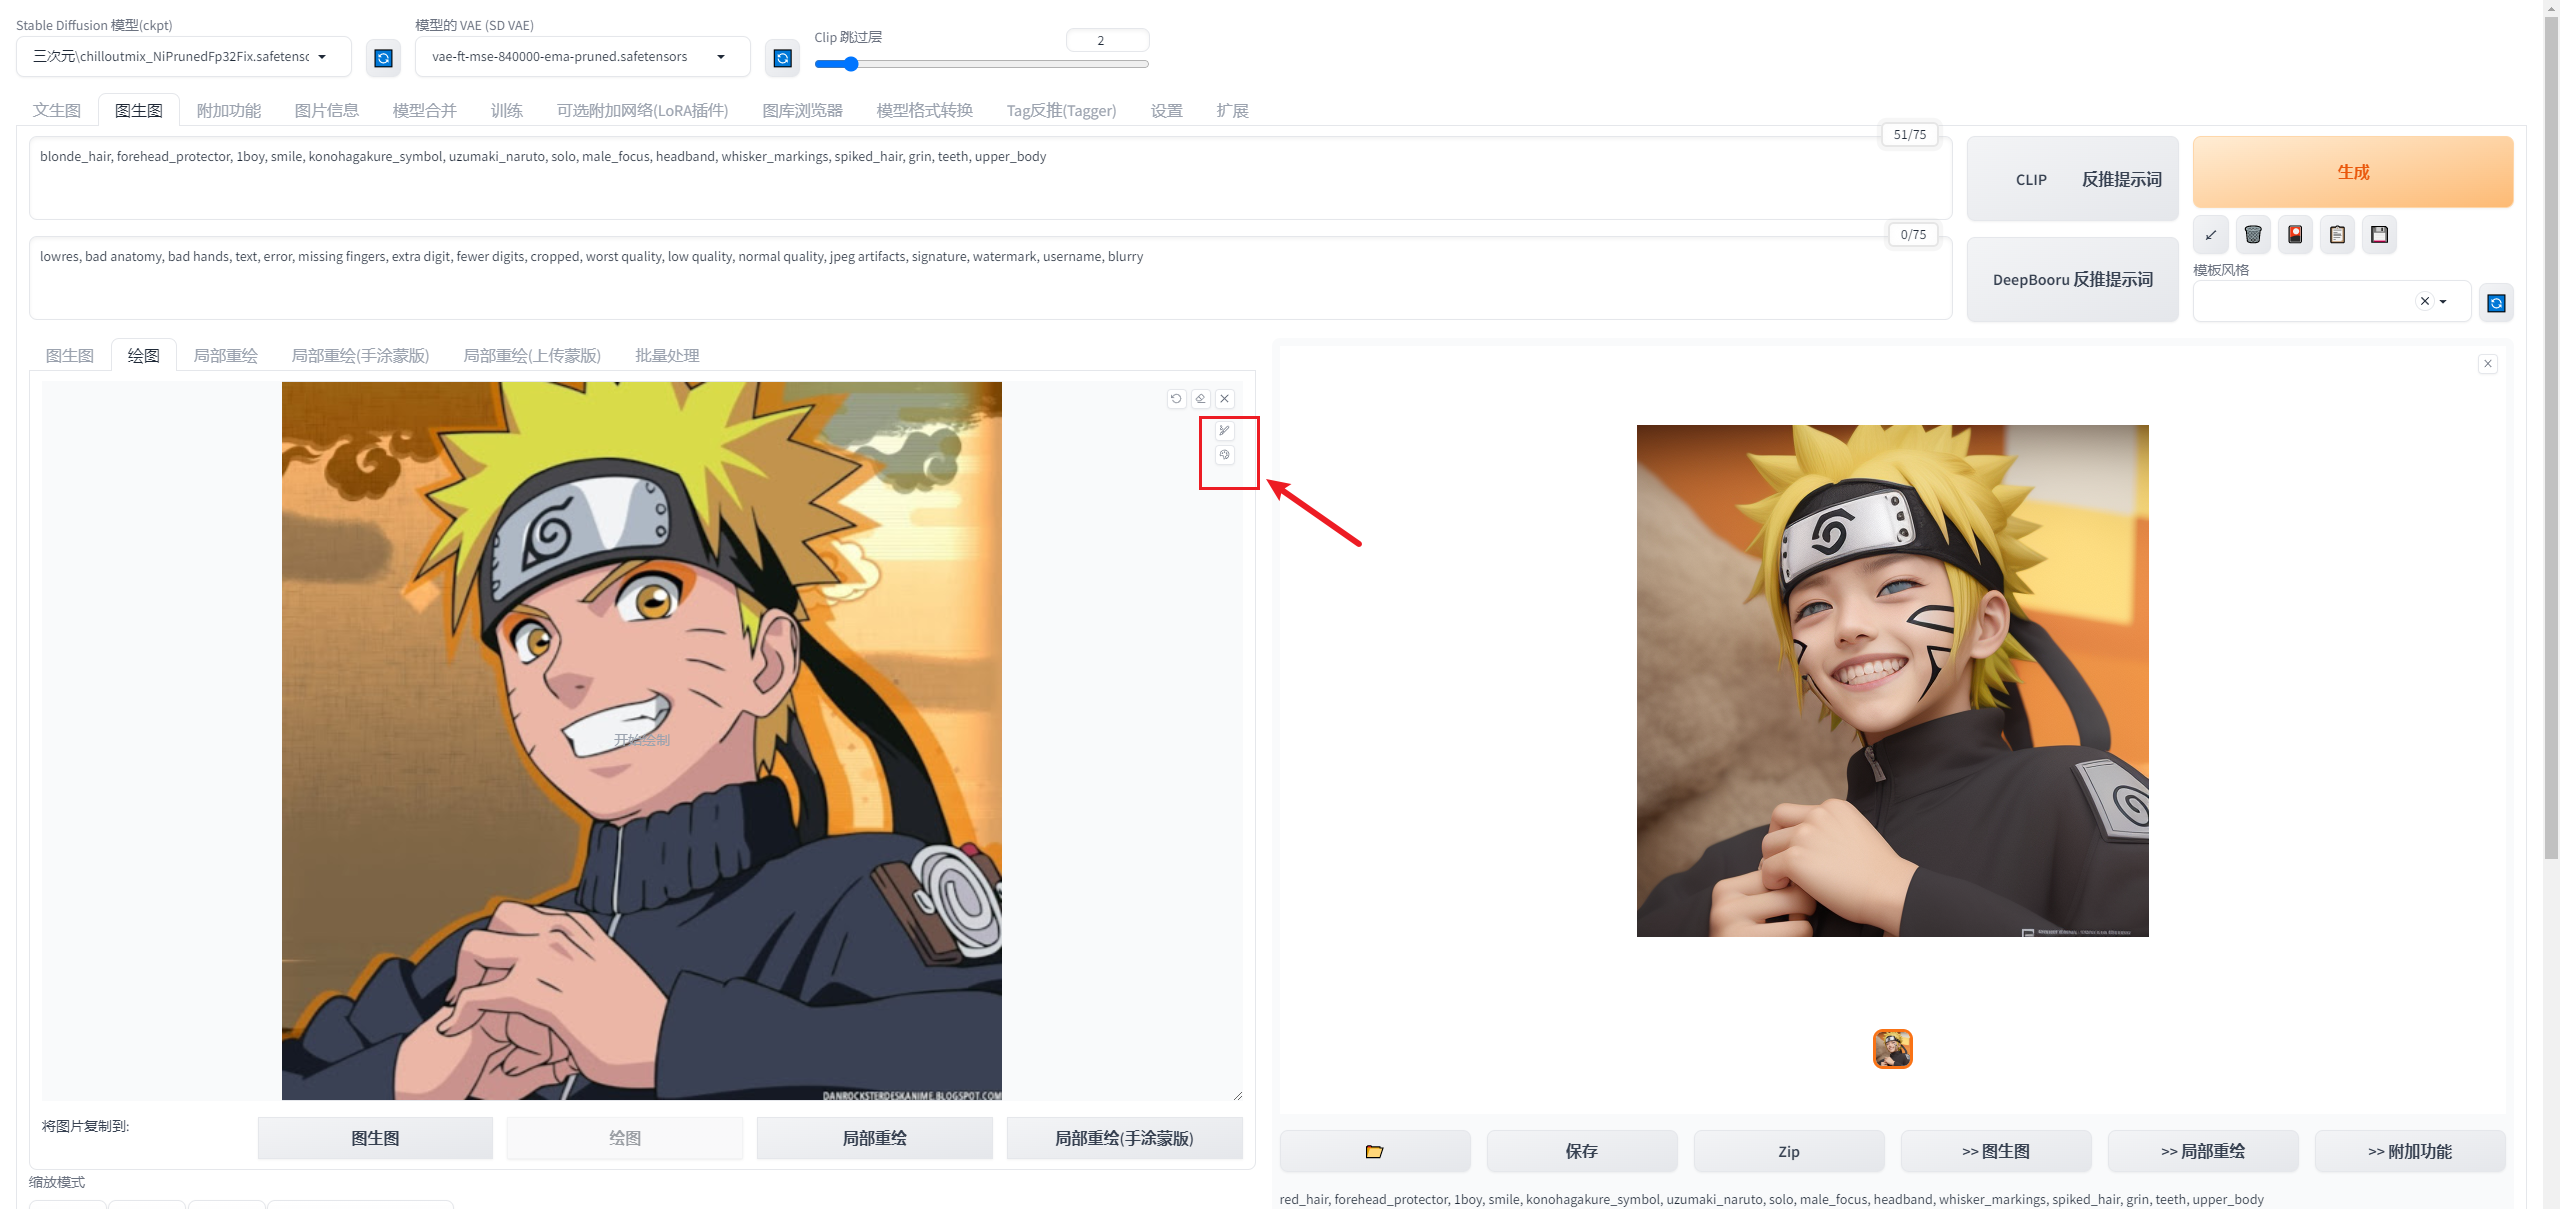2560x1209 pixels.
Task: Send the output with the >> 图生图 button
Action: tap(1996, 1151)
